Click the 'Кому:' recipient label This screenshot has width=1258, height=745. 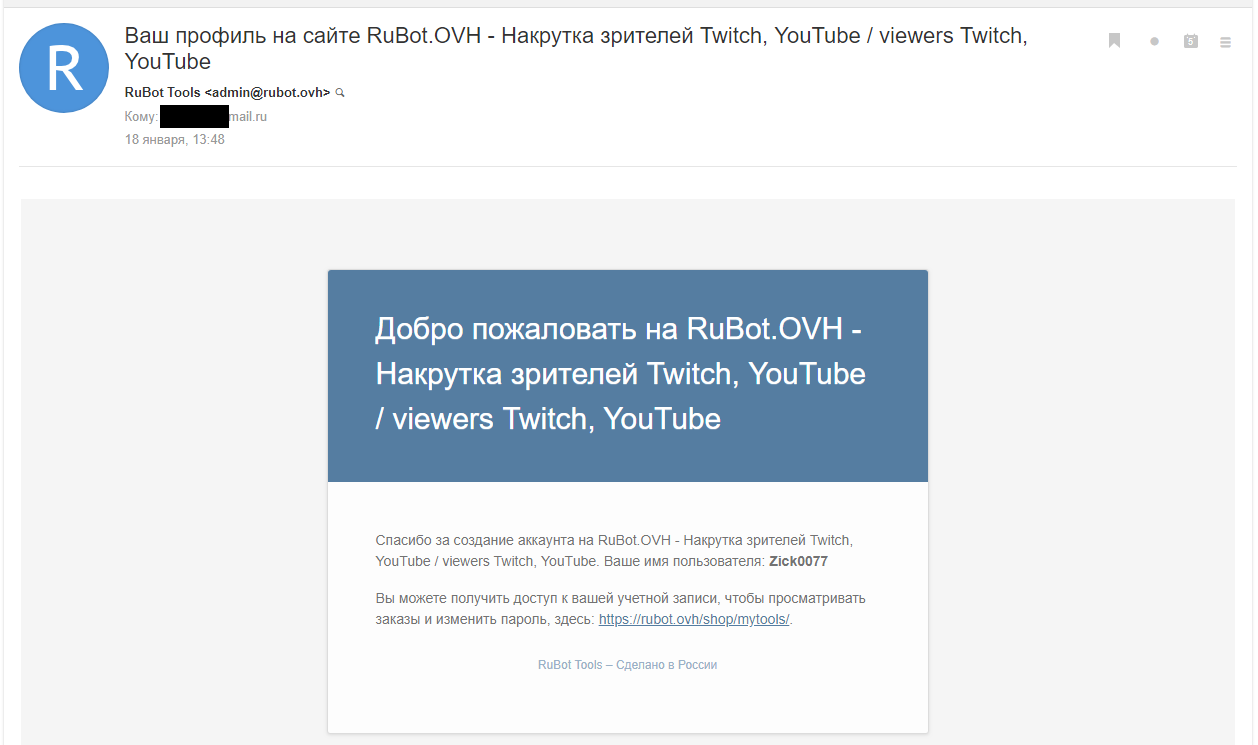point(141,117)
